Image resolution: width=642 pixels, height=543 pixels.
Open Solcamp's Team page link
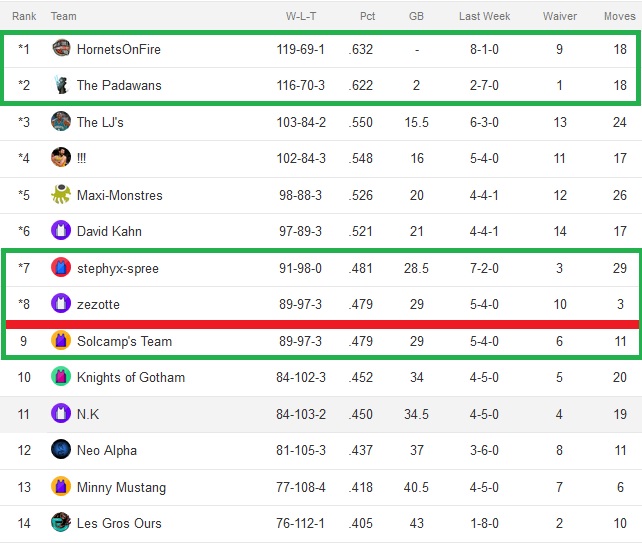pos(124,341)
